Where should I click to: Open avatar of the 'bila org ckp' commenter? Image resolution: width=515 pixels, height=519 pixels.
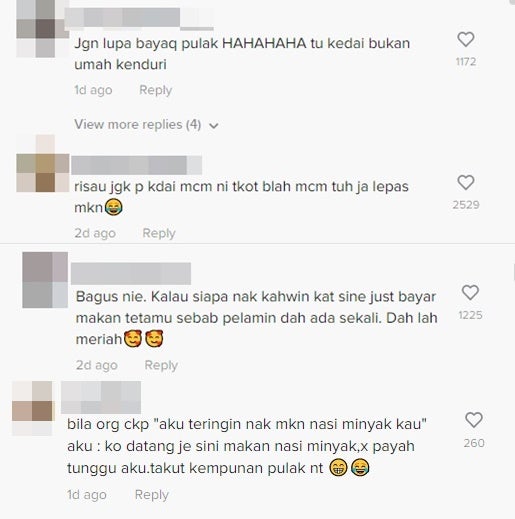tap(32, 409)
